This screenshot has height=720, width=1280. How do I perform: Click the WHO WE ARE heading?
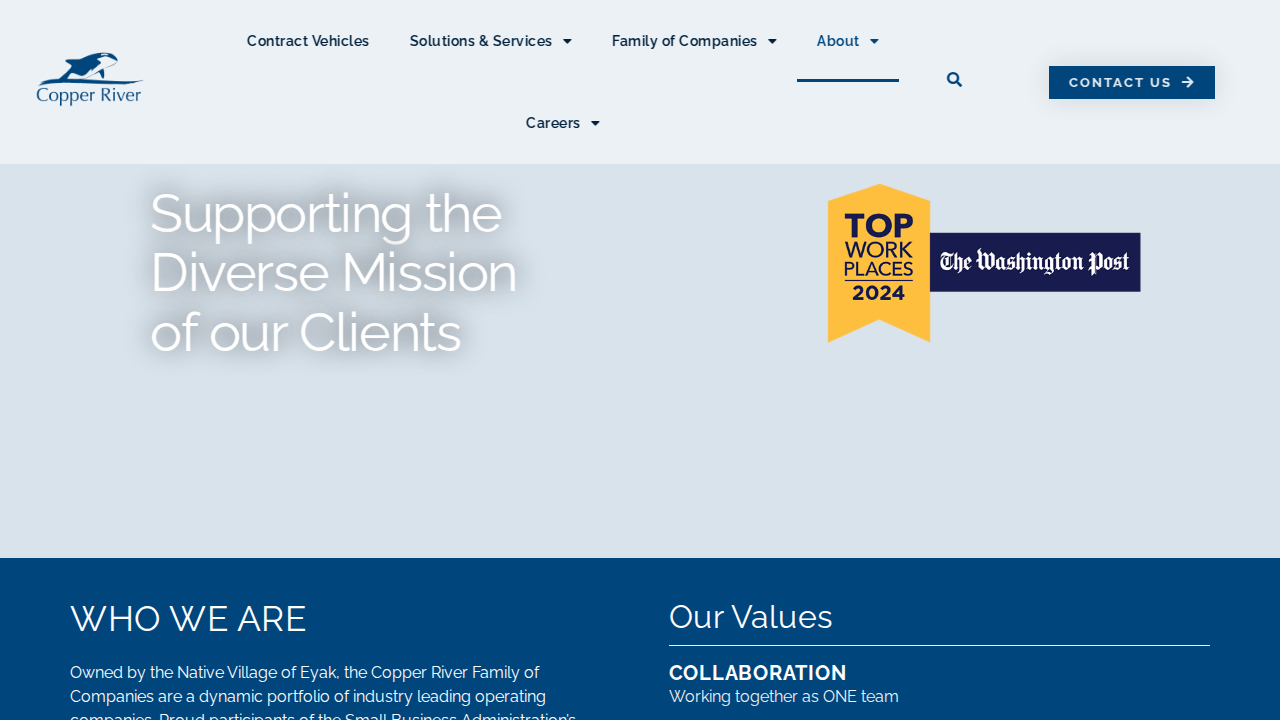[x=188, y=619]
